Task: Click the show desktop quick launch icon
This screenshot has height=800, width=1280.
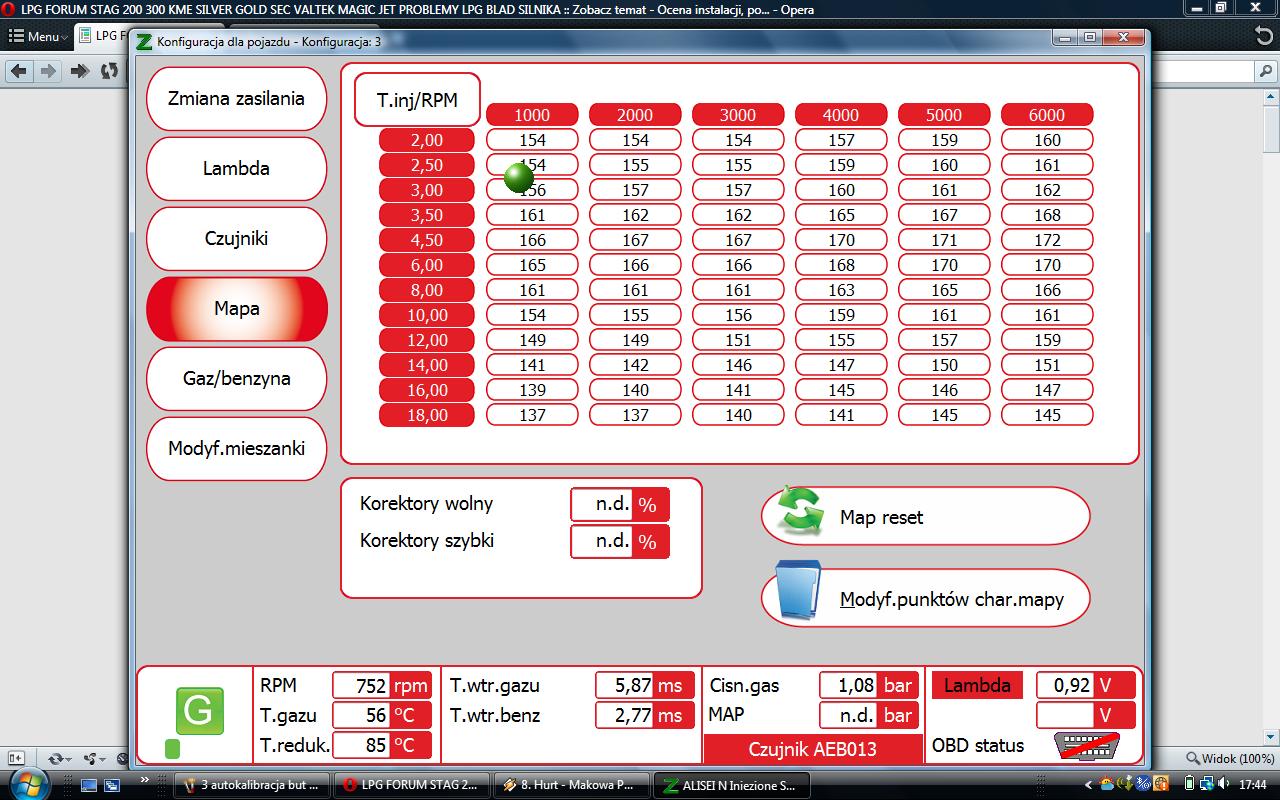Action: tap(89, 785)
